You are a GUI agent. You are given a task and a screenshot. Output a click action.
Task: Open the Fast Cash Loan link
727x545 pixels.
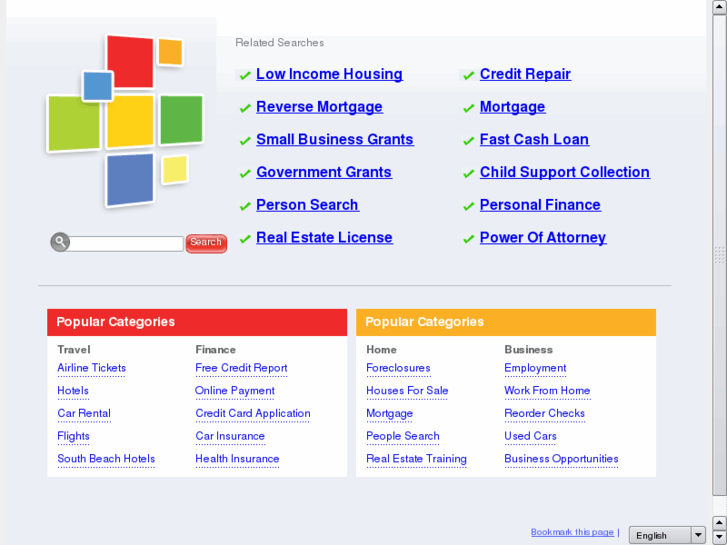pyautogui.click(x=534, y=140)
